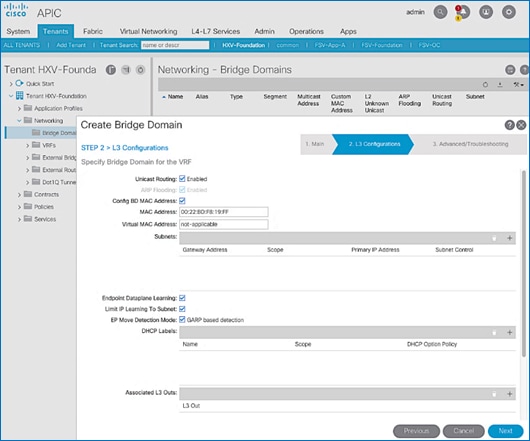Collapse the Networking tree node
The image size is (530, 441).
pos(19,121)
